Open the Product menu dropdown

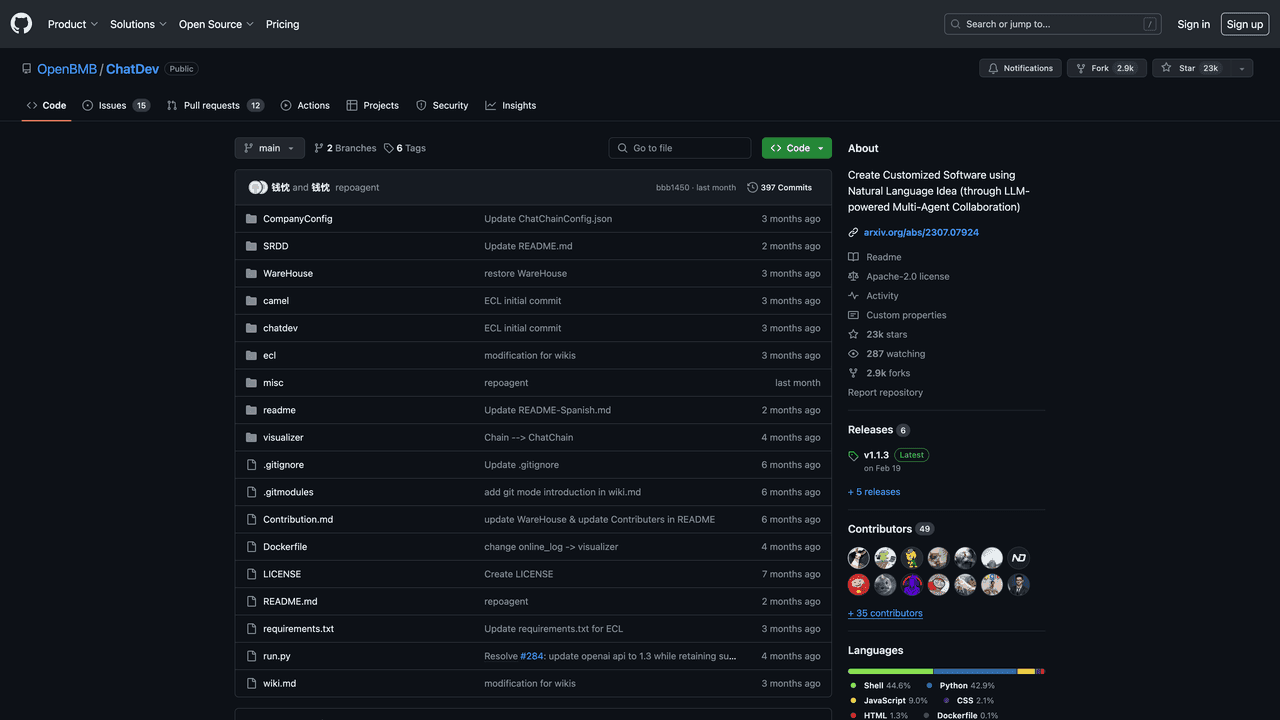coord(73,24)
